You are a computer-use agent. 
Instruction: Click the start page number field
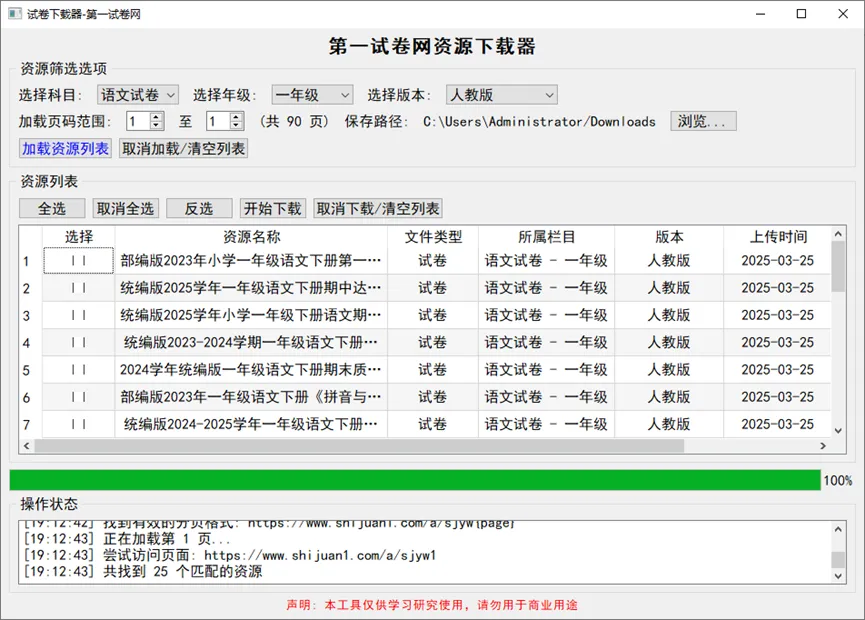(x=138, y=121)
